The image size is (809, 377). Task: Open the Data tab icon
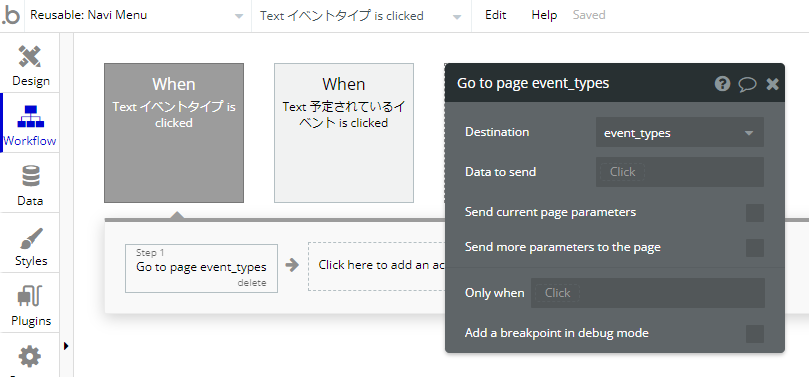(30, 176)
